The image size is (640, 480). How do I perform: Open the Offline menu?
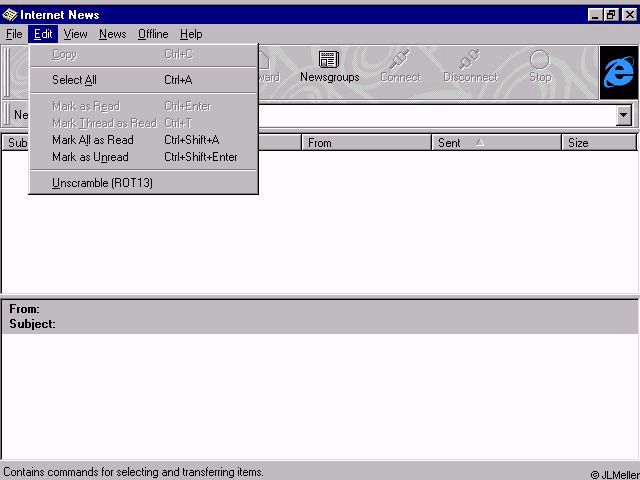point(153,34)
